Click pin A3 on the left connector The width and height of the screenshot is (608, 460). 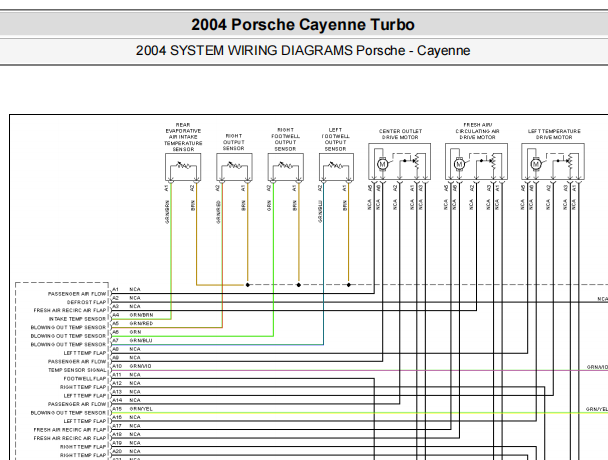click(x=115, y=306)
